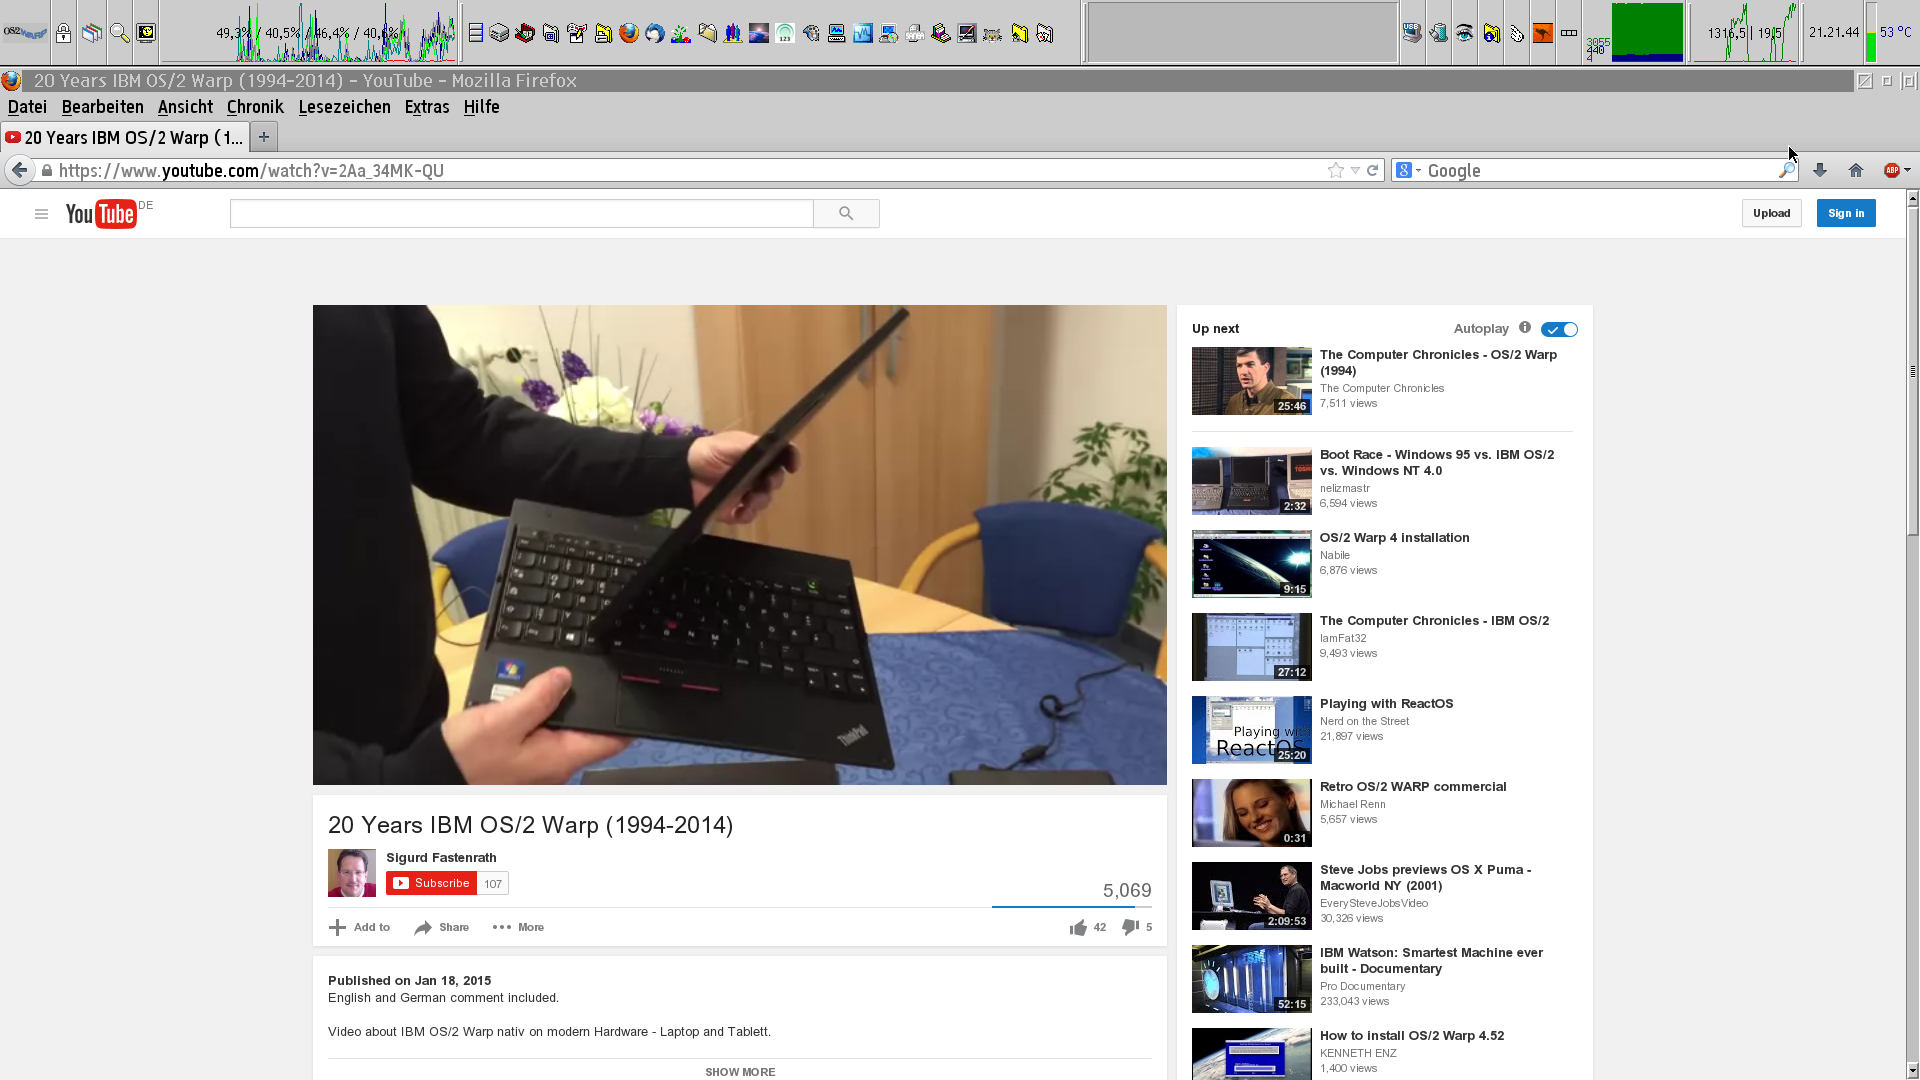Go back with the browser back arrow
1920x1080 pixels.
pyautogui.click(x=19, y=170)
